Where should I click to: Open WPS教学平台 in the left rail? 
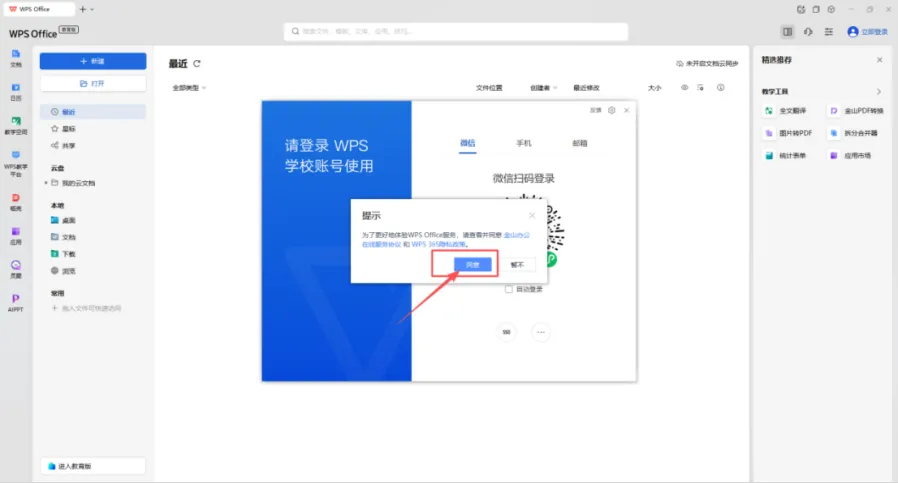click(15, 163)
